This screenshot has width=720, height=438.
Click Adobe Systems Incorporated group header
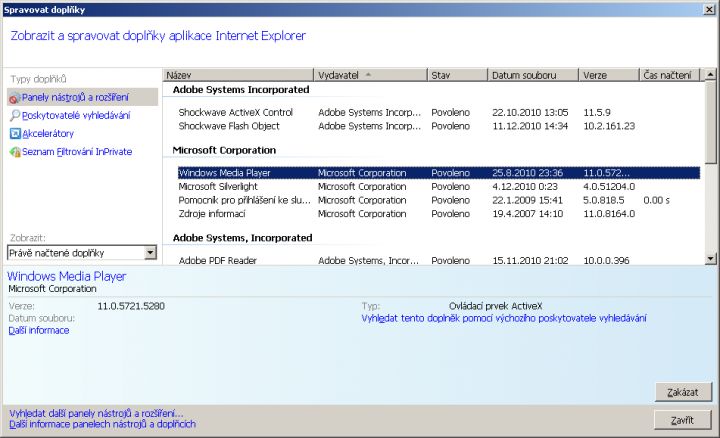[241, 90]
